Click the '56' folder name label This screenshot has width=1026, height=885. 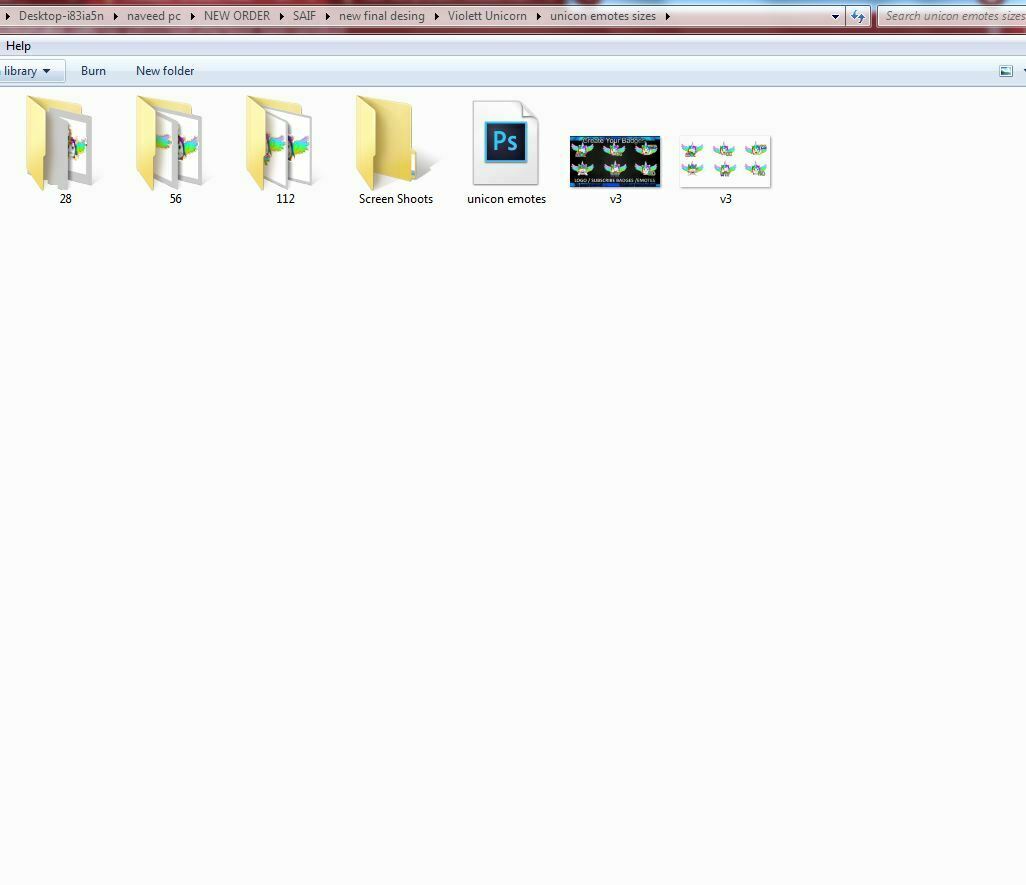pyautogui.click(x=175, y=199)
